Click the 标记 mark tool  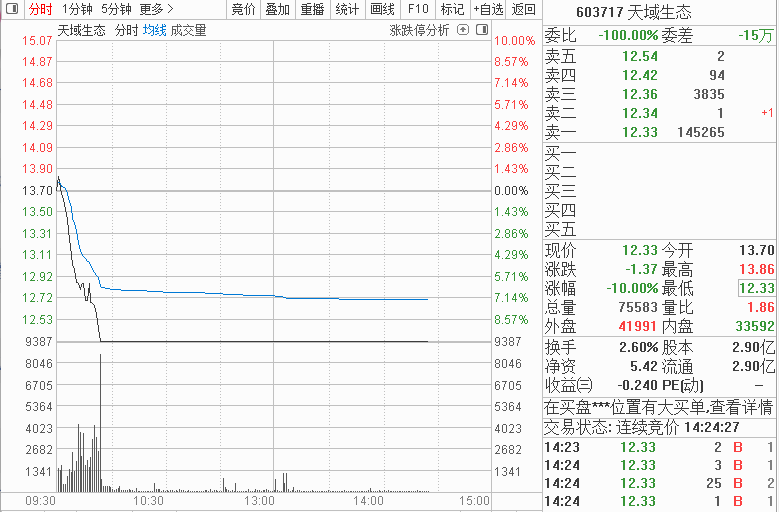(x=452, y=9)
